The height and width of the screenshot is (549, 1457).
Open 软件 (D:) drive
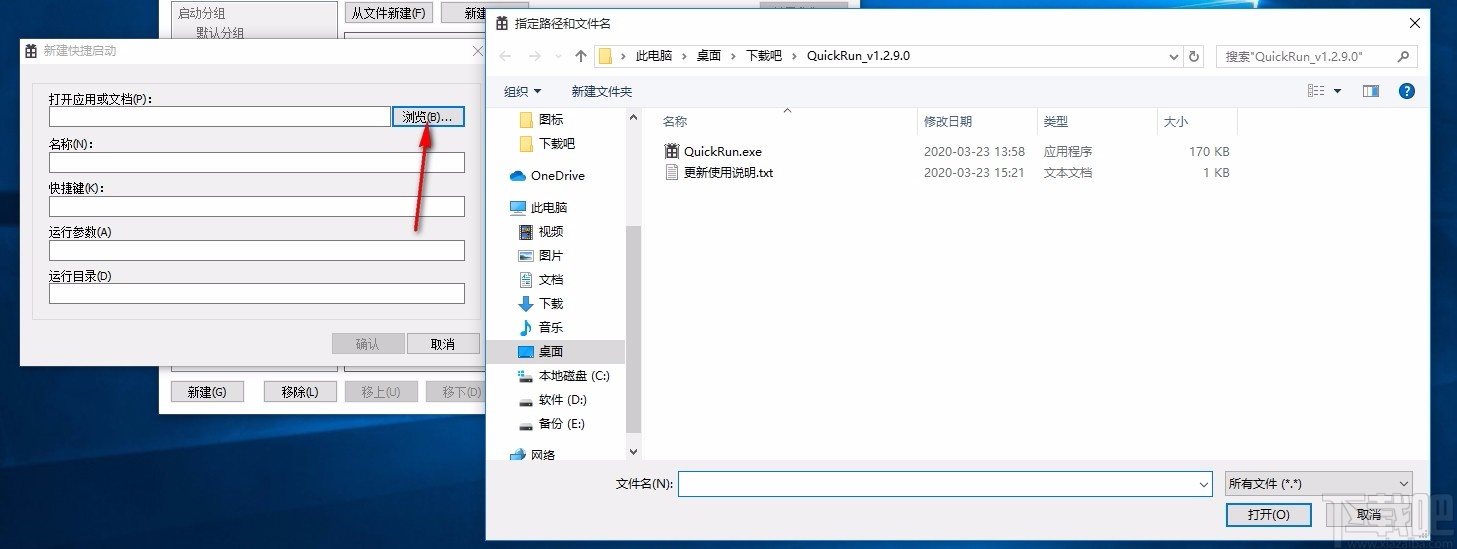pos(553,400)
